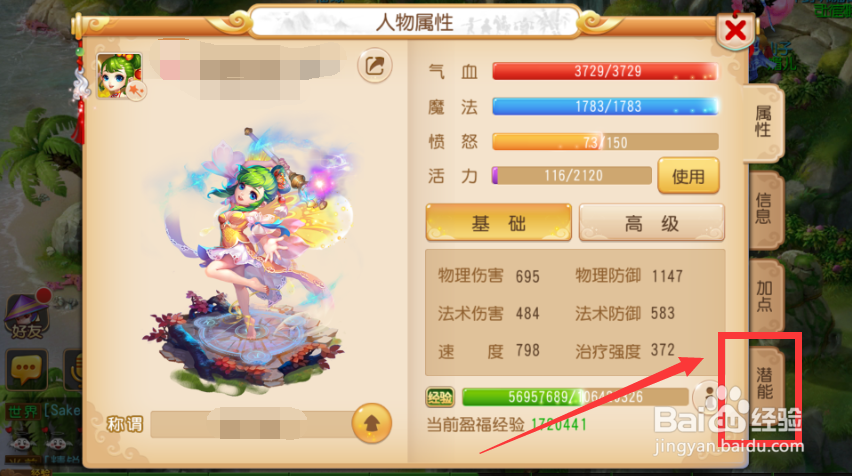The width and height of the screenshot is (852, 476).
Task: Close the 人物属性 window
Action: click(735, 30)
